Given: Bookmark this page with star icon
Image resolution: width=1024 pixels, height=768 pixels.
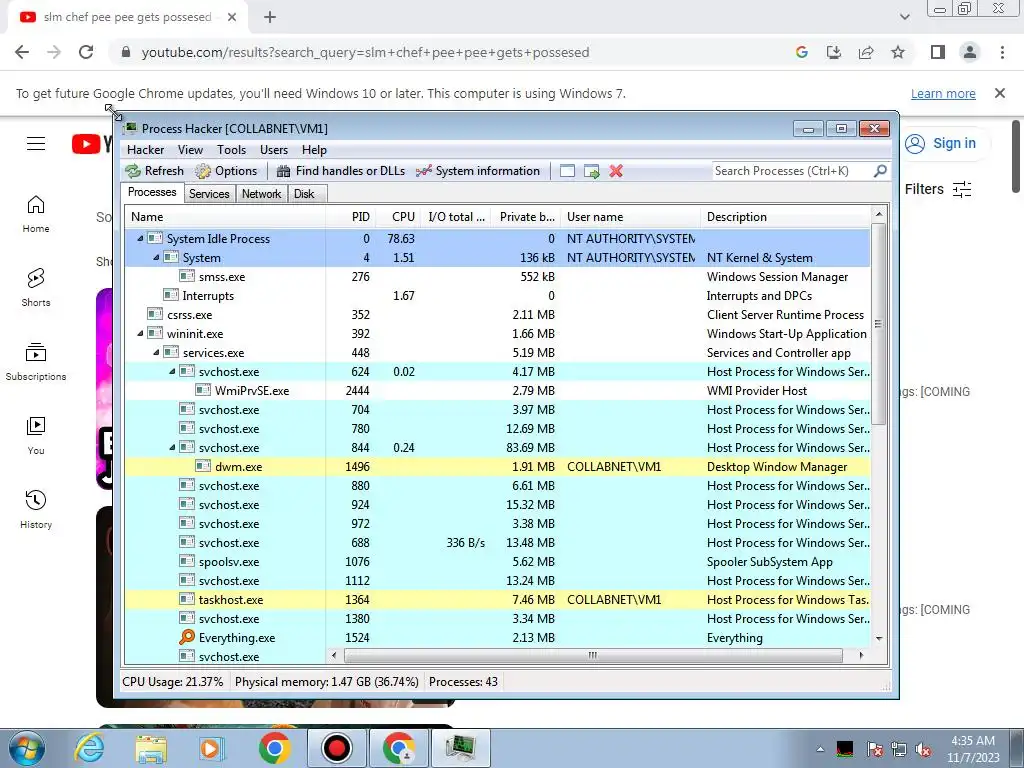Looking at the screenshot, I should coord(898,52).
